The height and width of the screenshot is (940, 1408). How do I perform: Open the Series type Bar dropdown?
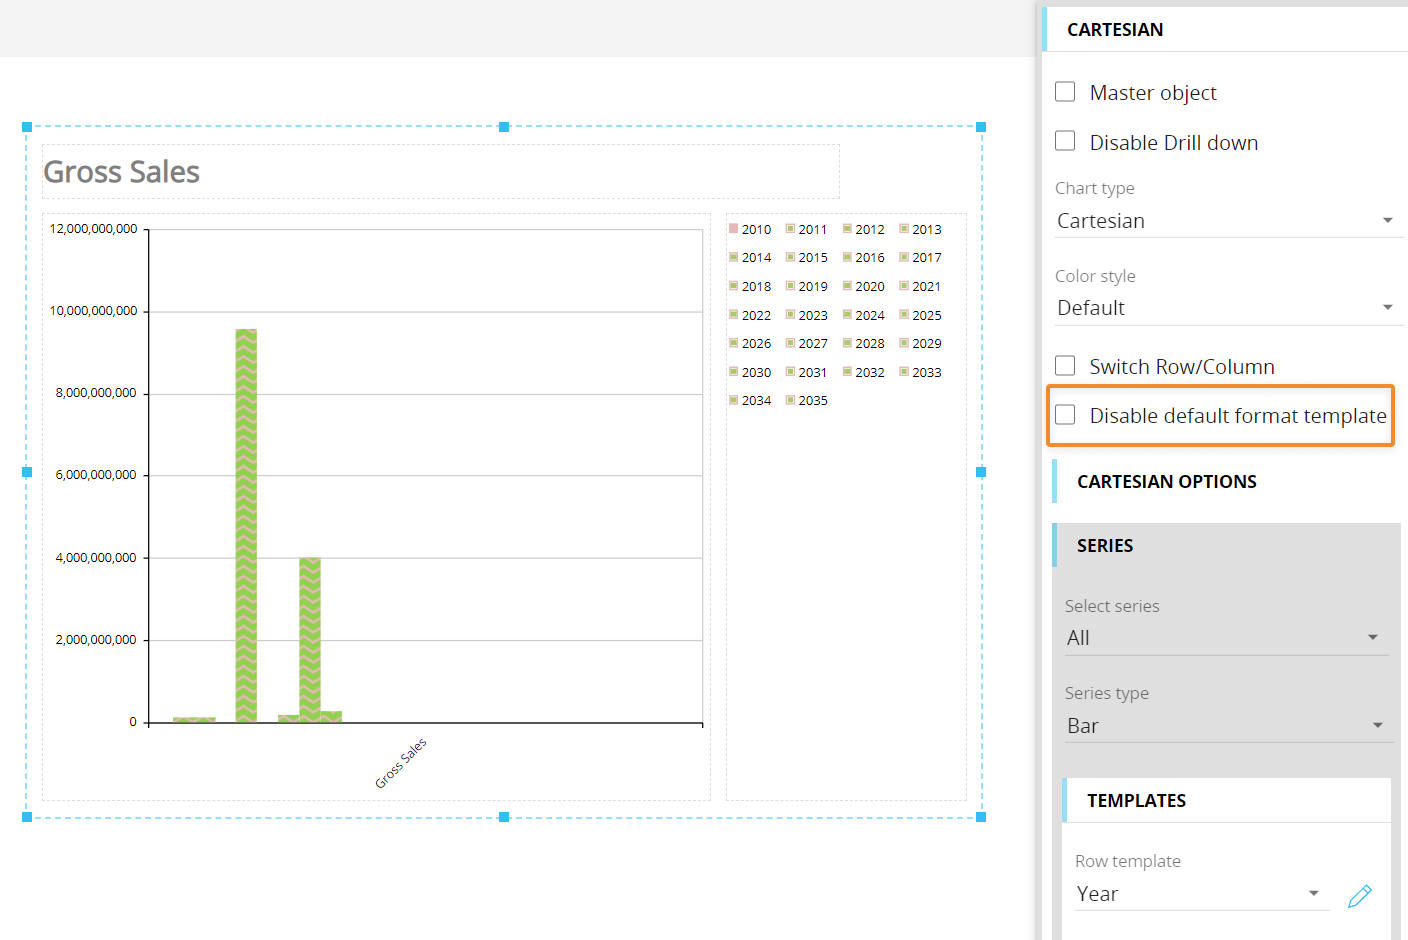[x=1227, y=726]
